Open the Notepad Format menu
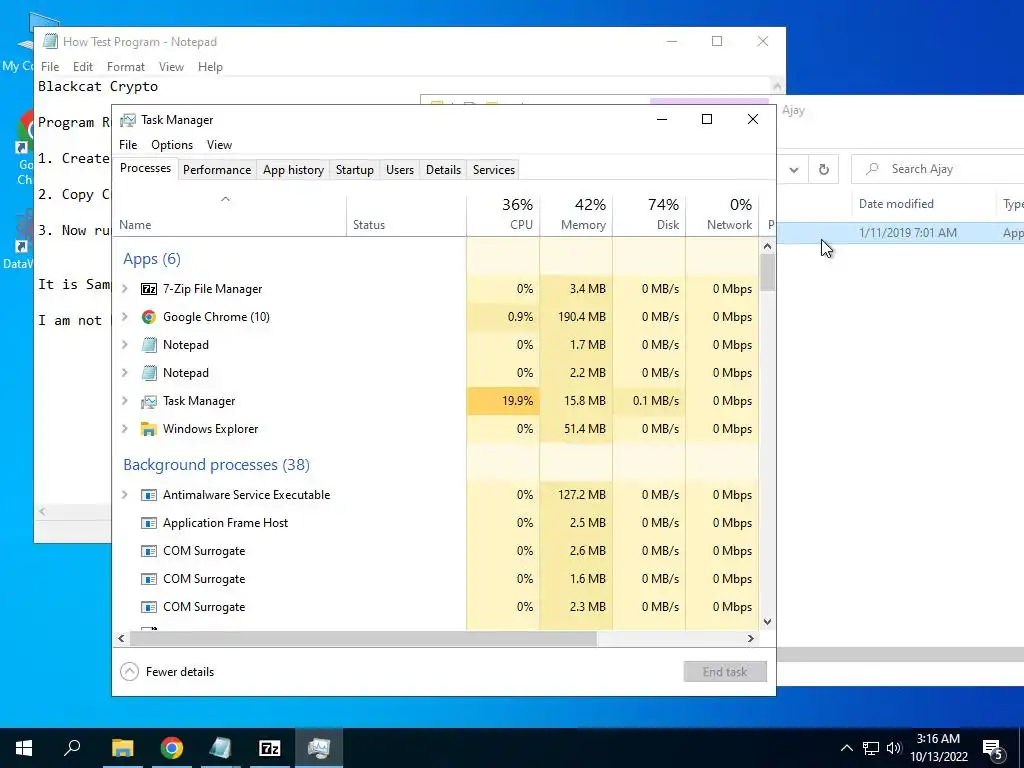1024x768 pixels. point(125,67)
